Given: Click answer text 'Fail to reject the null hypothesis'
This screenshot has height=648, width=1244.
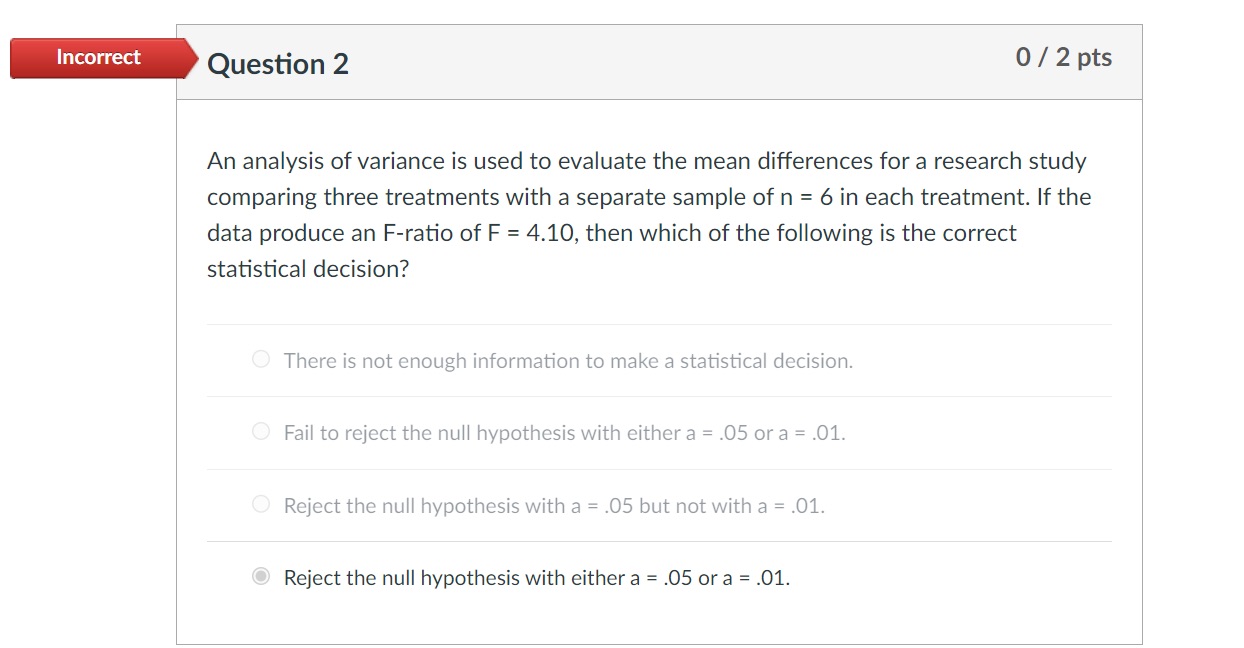Looking at the screenshot, I should [564, 433].
